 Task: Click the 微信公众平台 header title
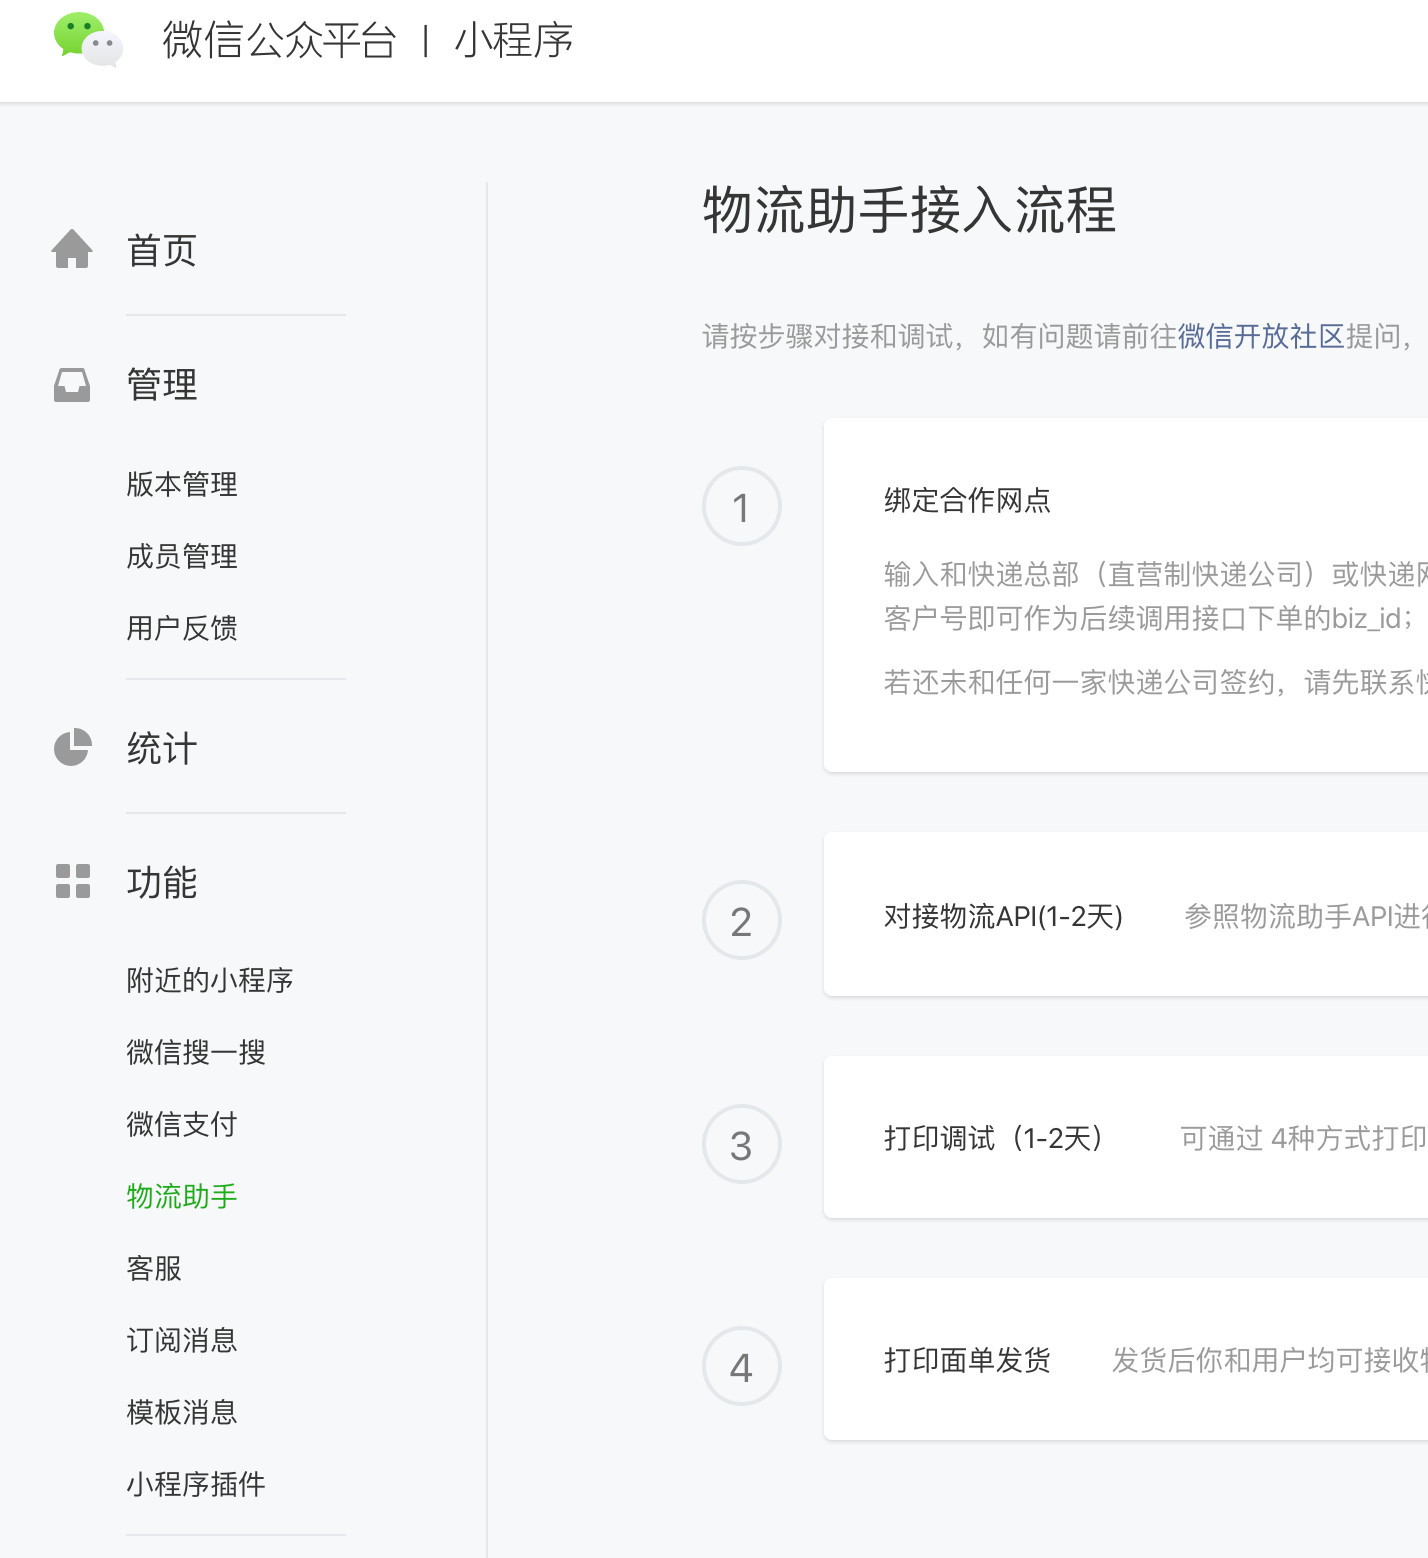click(280, 41)
